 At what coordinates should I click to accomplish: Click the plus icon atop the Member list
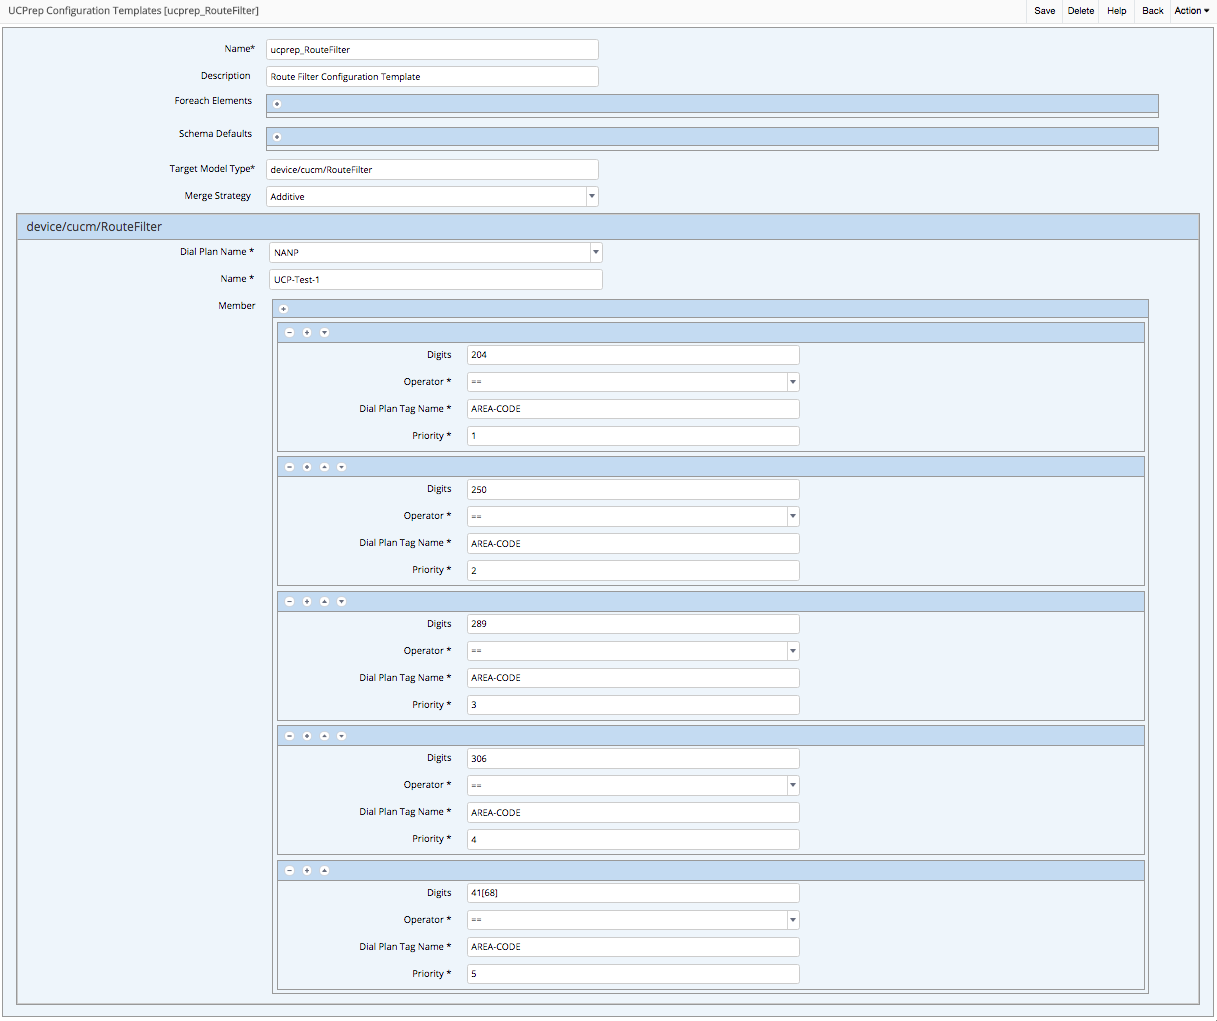[283, 309]
